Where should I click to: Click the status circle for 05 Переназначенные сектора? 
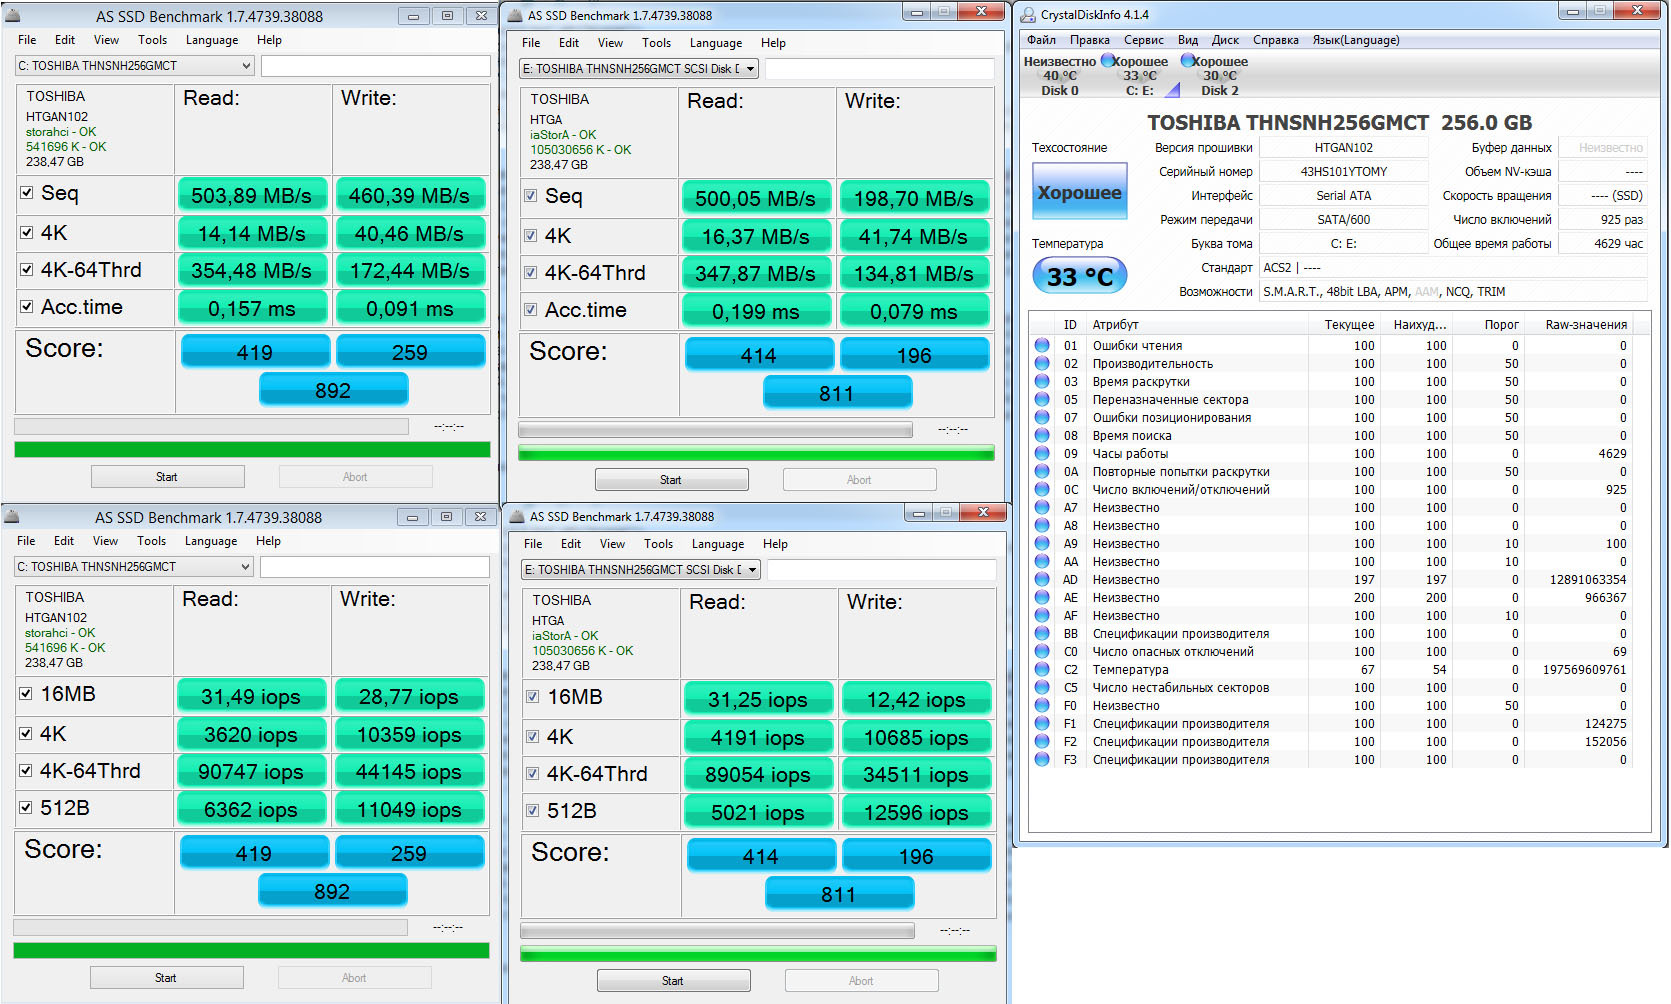(x=1042, y=399)
